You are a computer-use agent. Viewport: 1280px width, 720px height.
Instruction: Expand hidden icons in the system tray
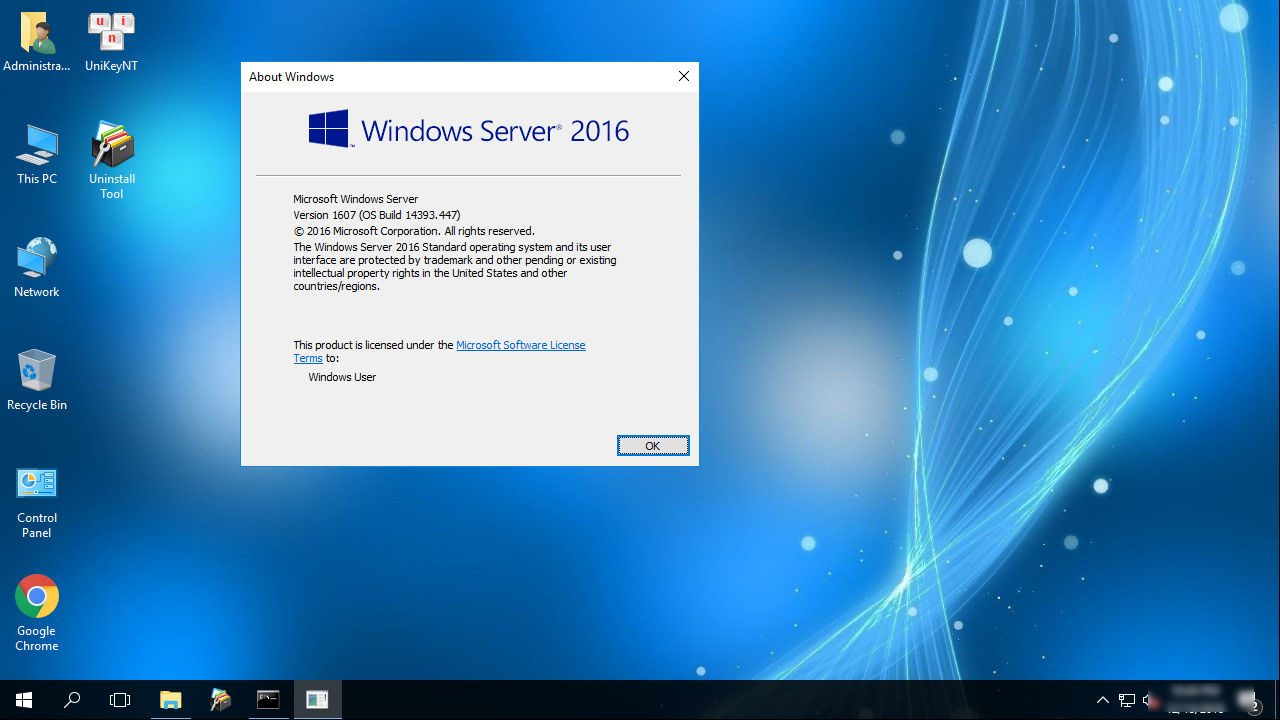(1102, 699)
